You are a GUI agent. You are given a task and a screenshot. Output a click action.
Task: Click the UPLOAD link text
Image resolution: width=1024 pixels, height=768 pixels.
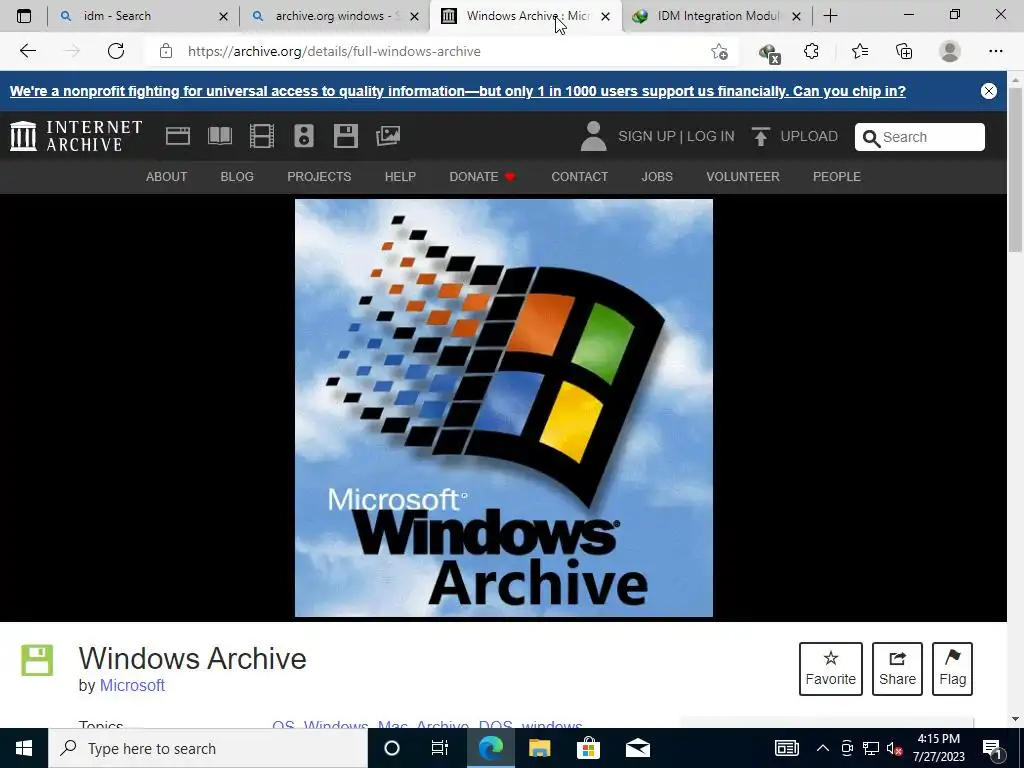pos(809,136)
